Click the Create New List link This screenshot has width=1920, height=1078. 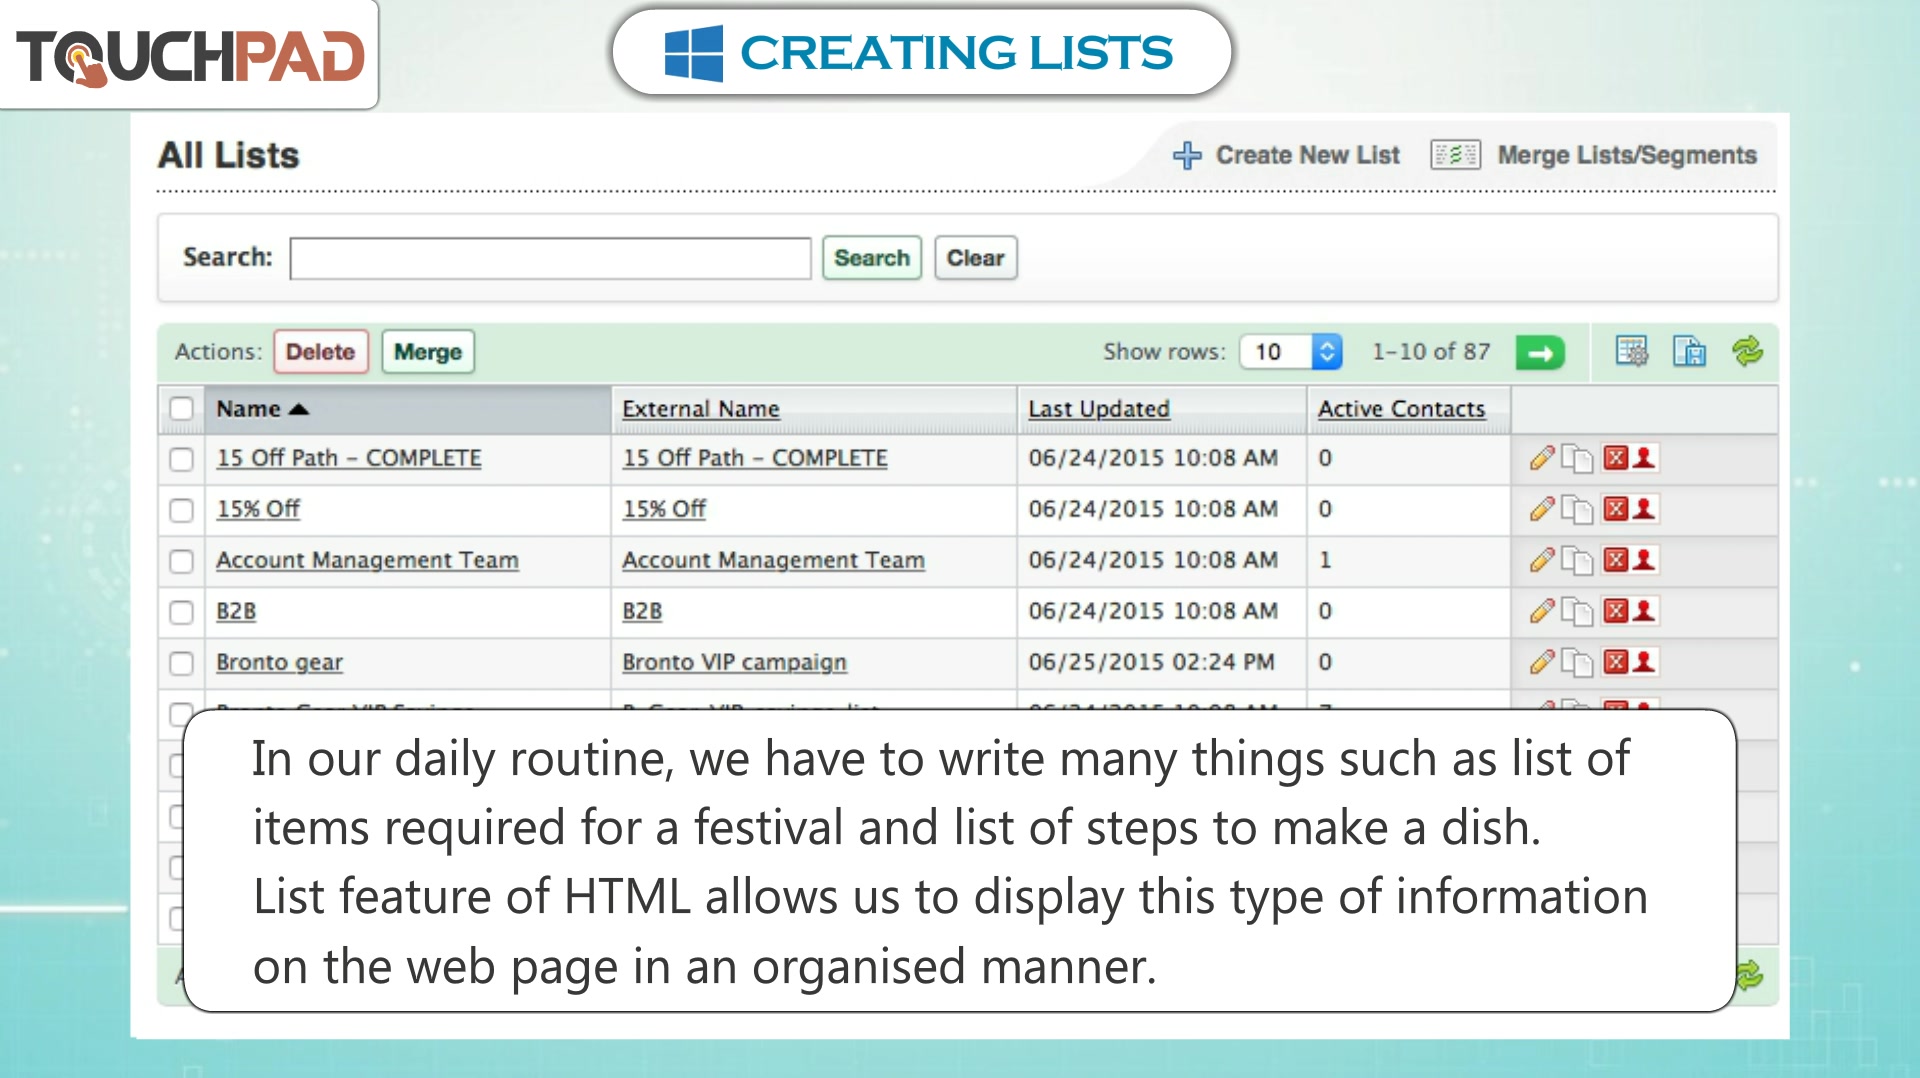(1307, 155)
